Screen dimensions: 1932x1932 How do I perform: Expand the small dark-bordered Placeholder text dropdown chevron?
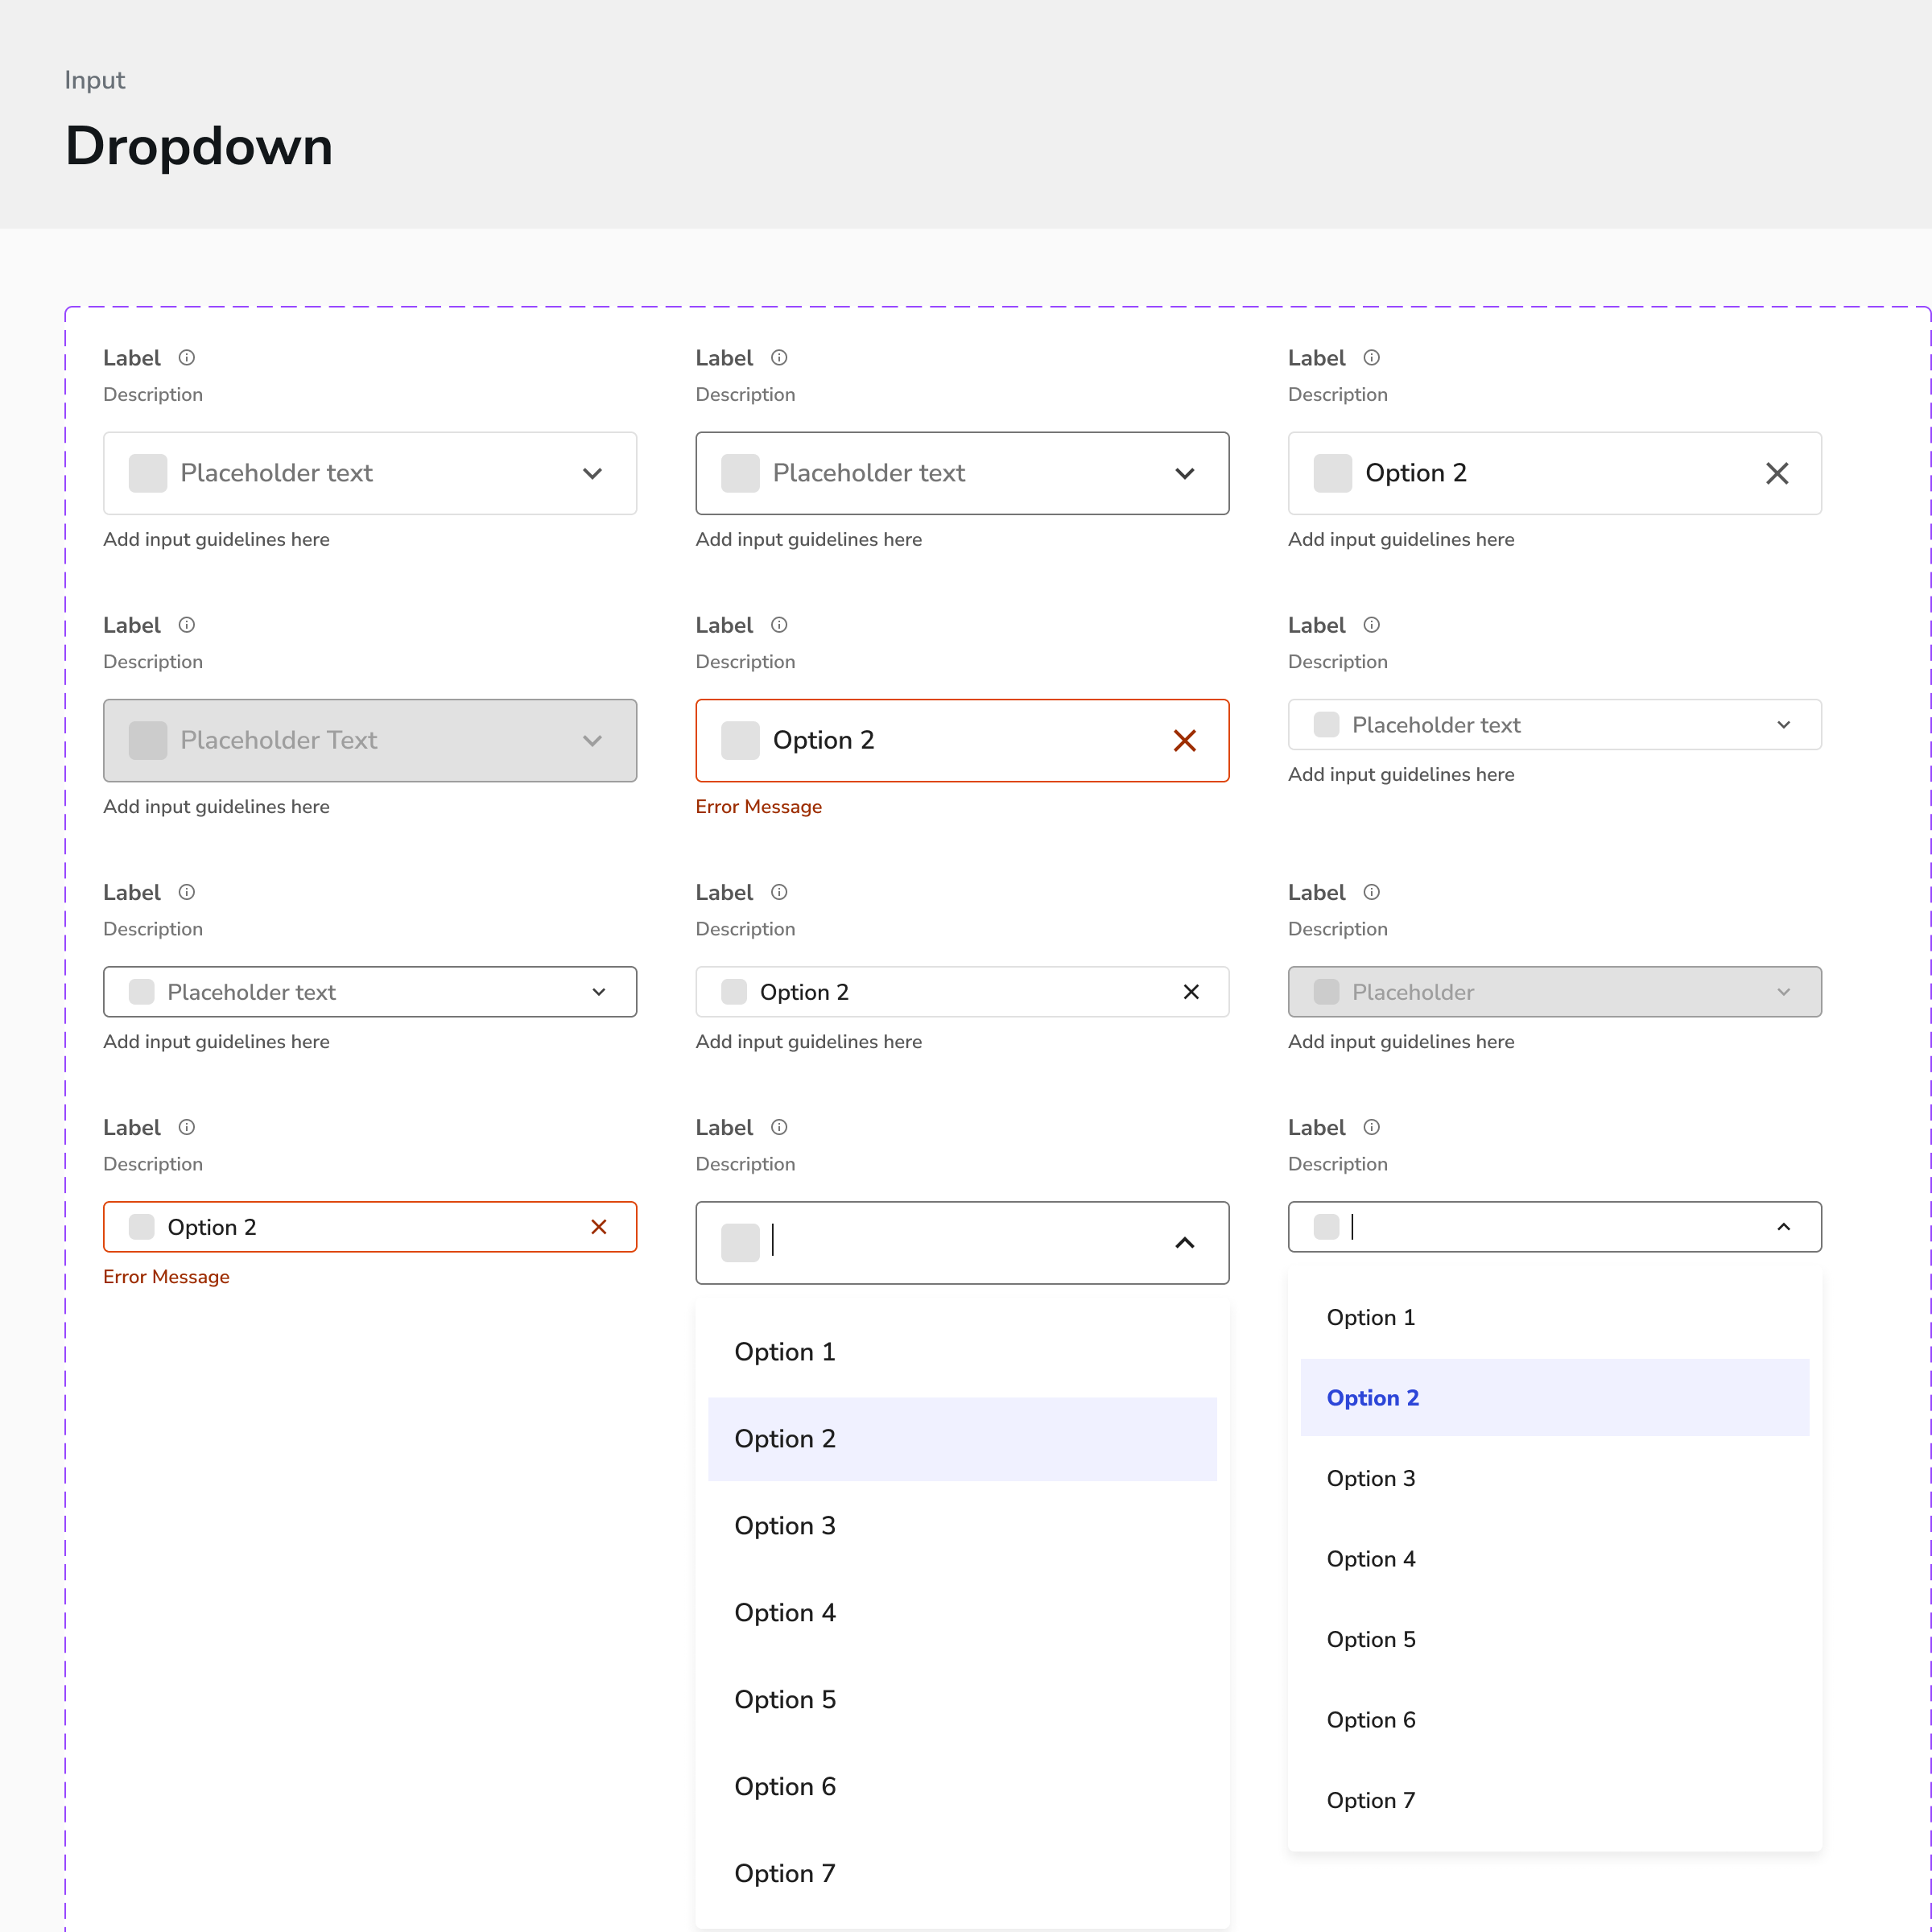tap(599, 992)
